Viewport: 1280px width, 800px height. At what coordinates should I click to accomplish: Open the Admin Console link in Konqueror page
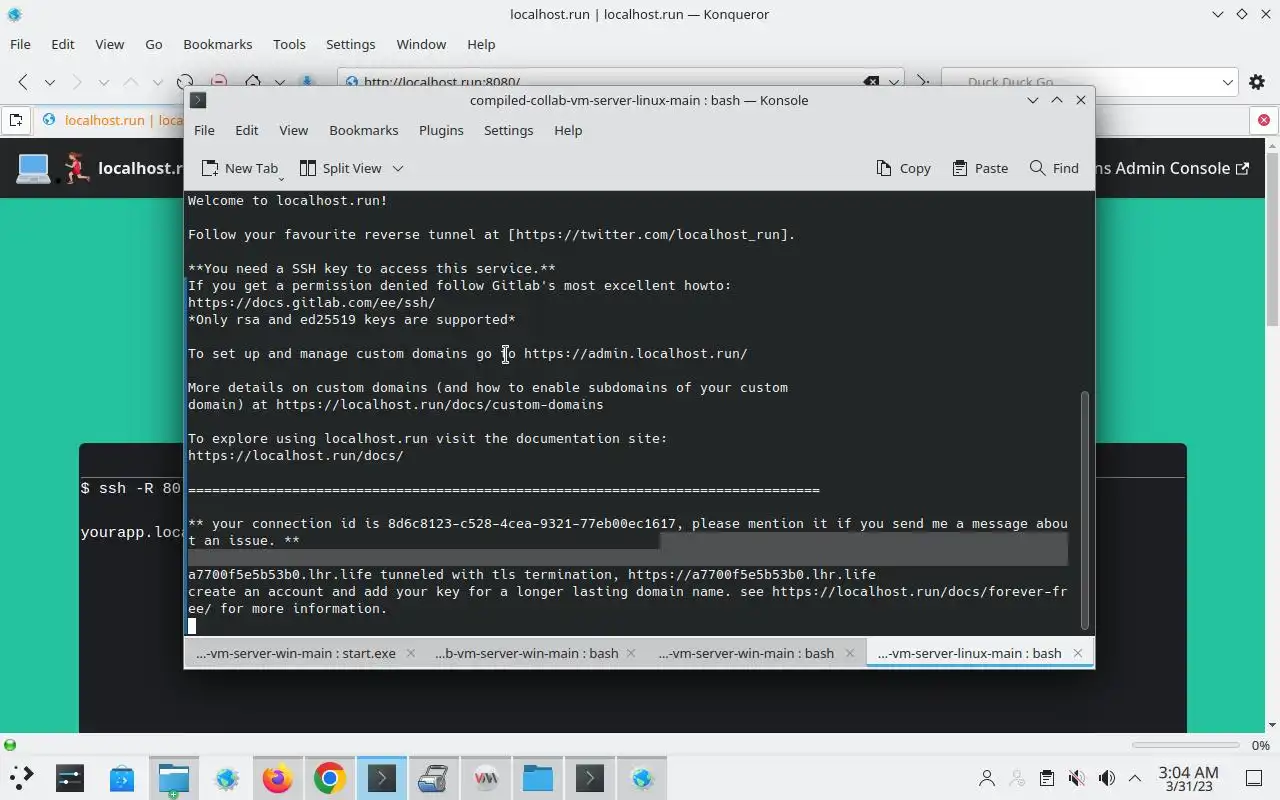click(1172, 168)
